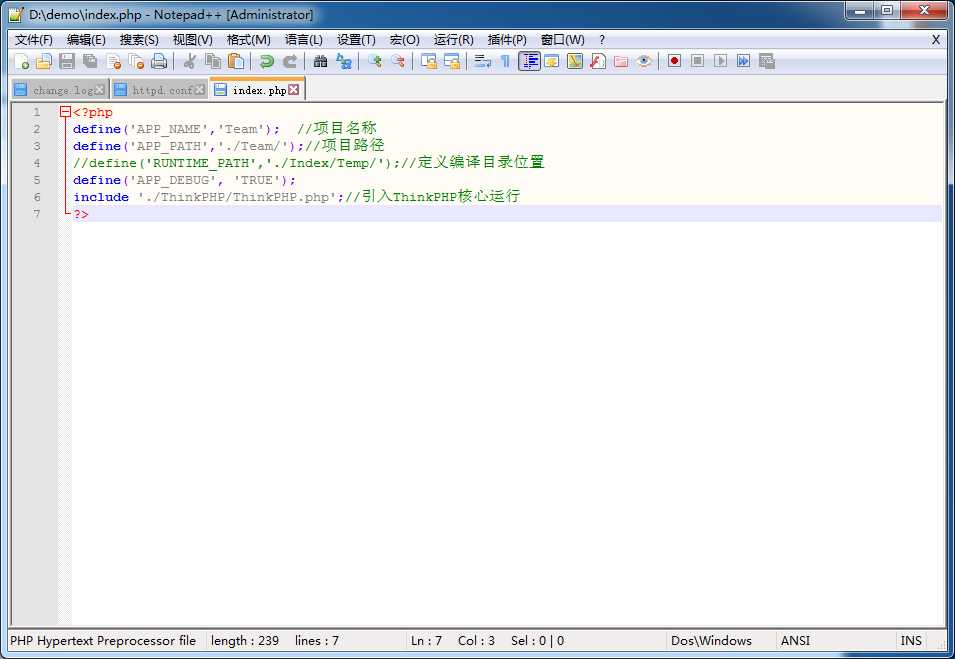Image resolution: width=955 pixels, height=659 pixels.
Task: Open the 运行(R) menu
Action: (x=453, y=40)
